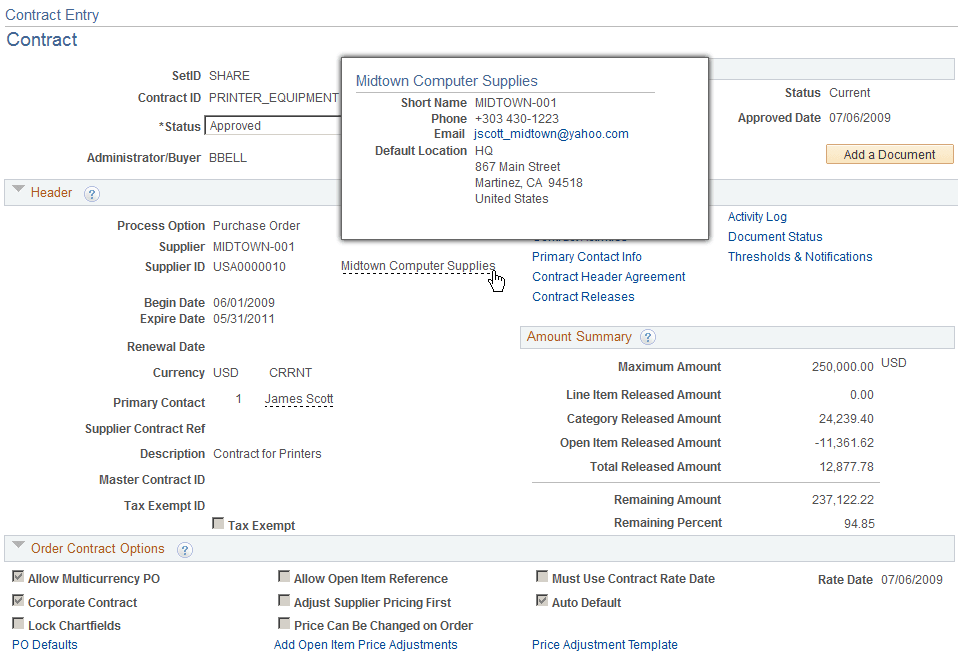Enable Allow Open Item Reference

coord(284,578)
